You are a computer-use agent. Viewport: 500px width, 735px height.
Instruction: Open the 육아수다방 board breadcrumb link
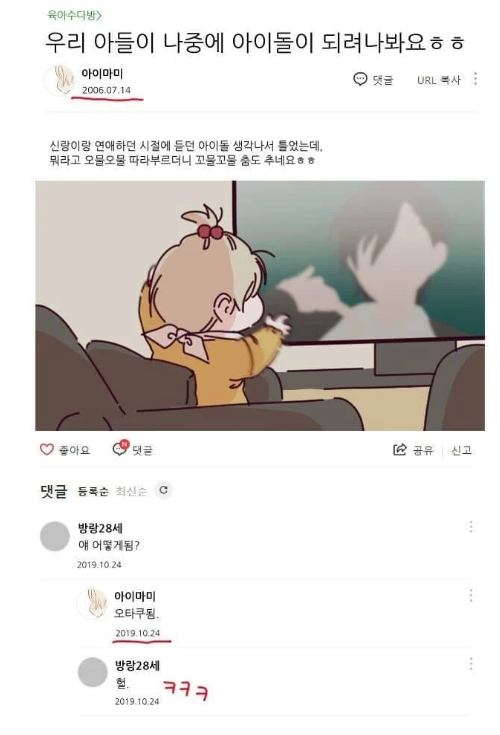[75, 15]
